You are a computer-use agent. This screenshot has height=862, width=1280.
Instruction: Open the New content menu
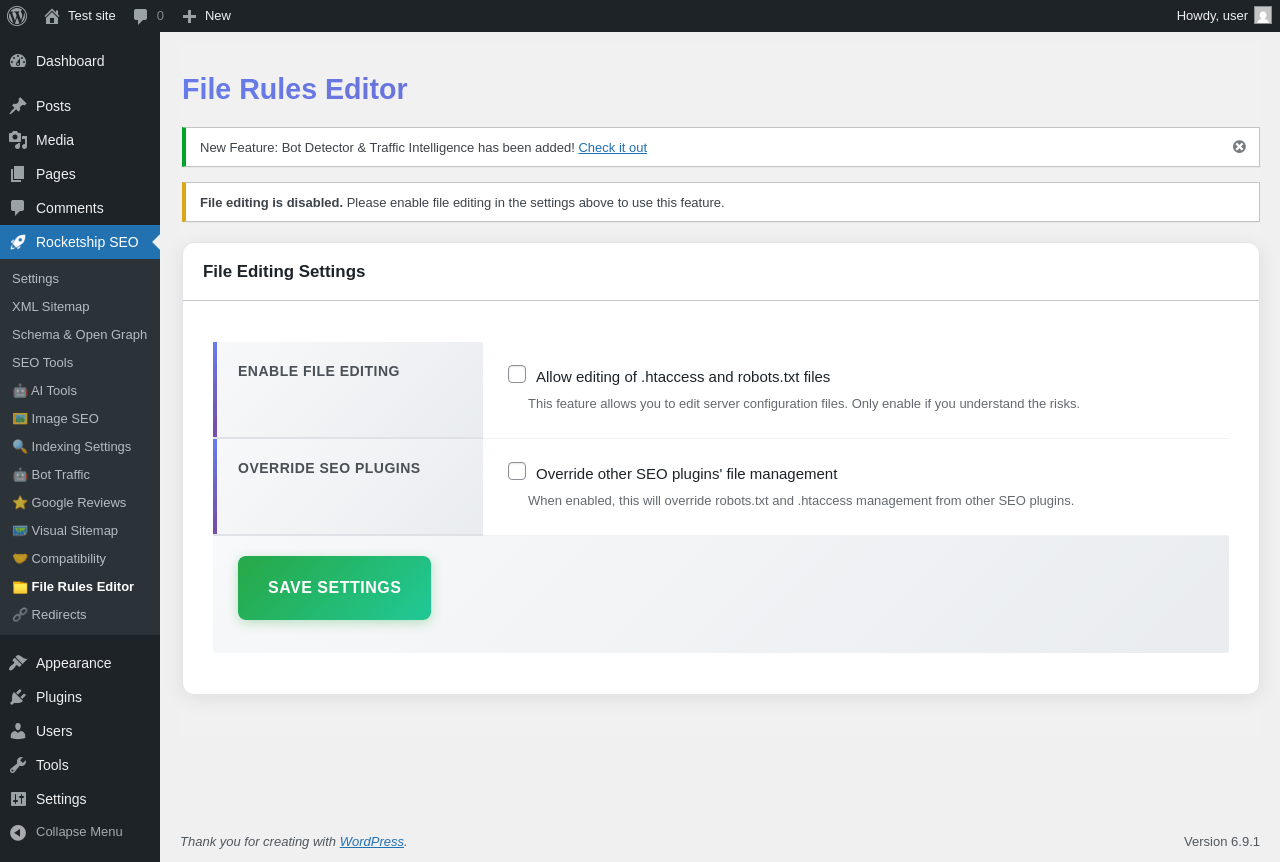[206, 16]
